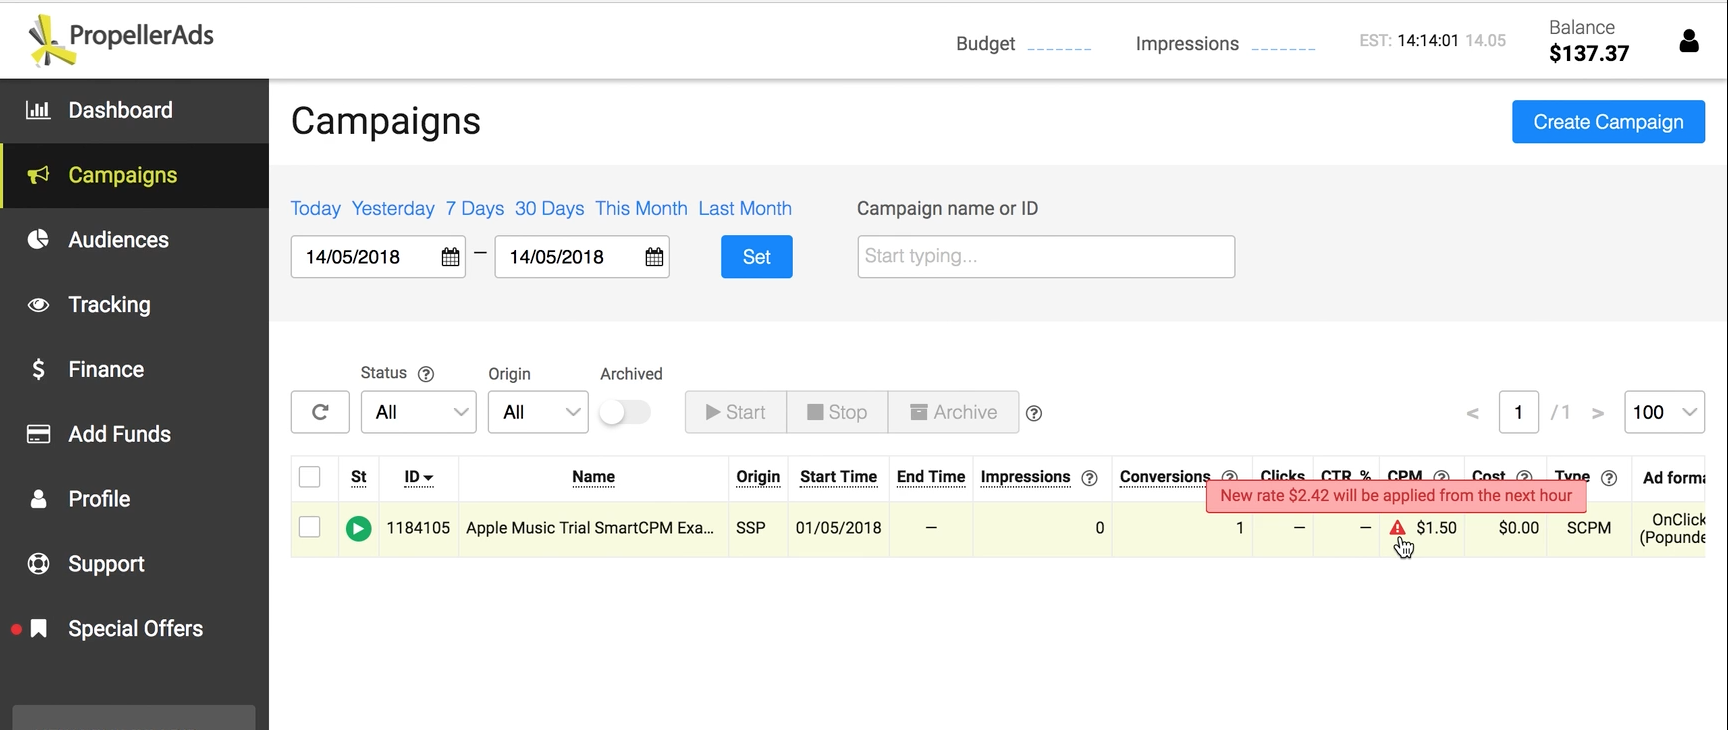The height and width of the screenshot is (730, 1728).
Task: Go to next page arrow
Action: coord(1598,413)
